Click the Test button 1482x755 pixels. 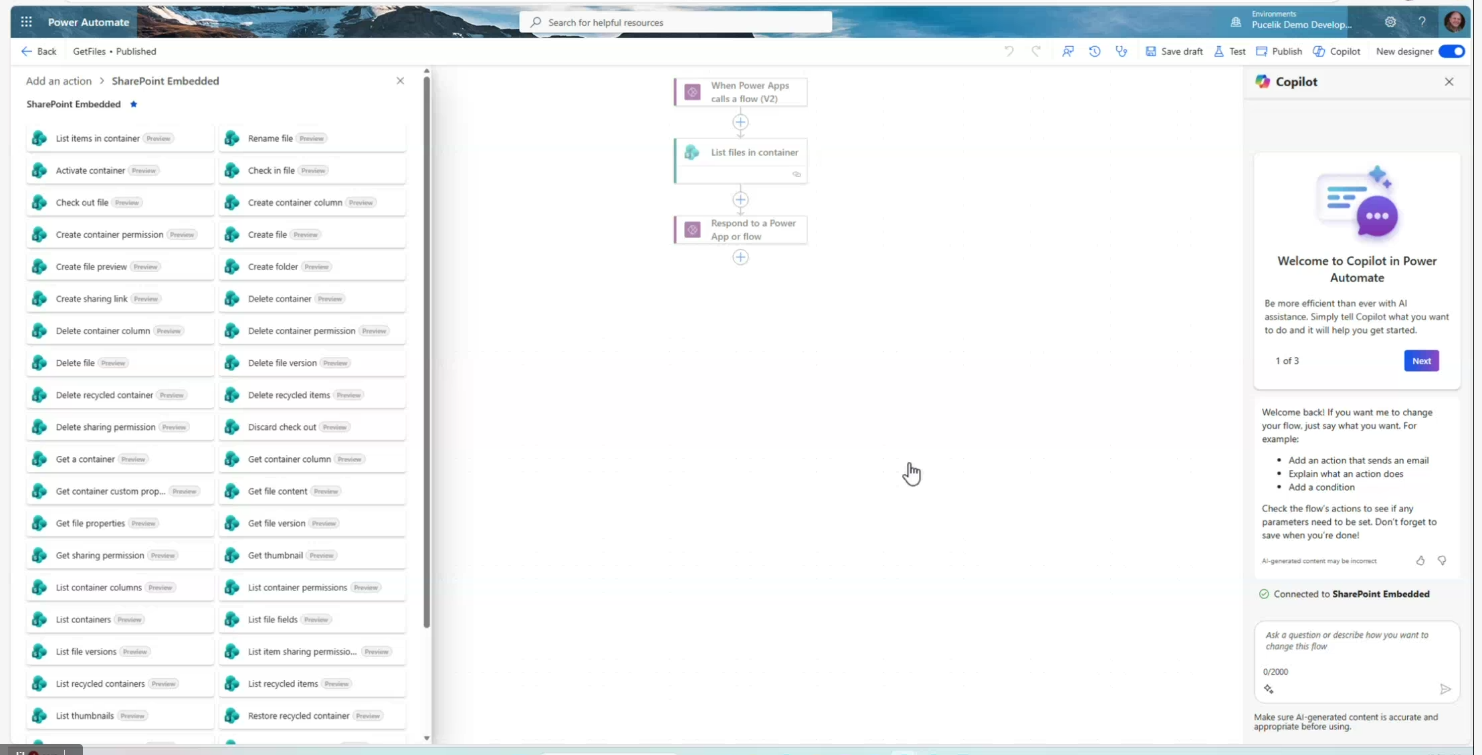click(x=1230, y=51)
